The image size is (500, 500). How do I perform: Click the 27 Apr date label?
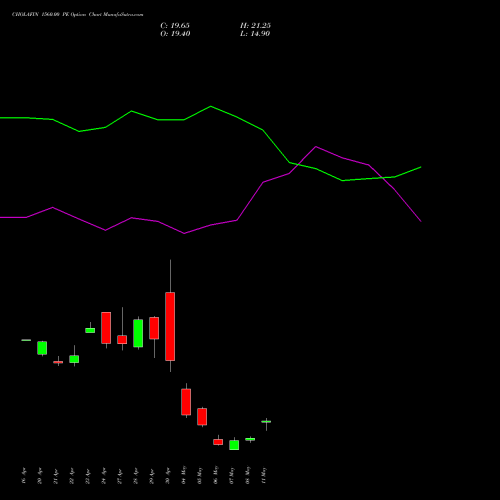120,476
